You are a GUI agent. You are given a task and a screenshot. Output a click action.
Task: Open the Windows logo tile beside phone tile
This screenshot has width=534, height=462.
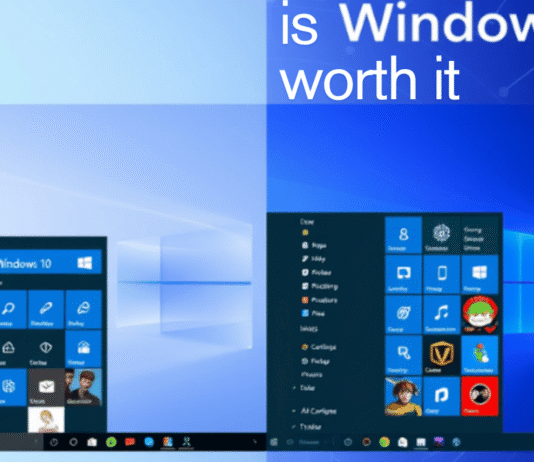[480, 274]
